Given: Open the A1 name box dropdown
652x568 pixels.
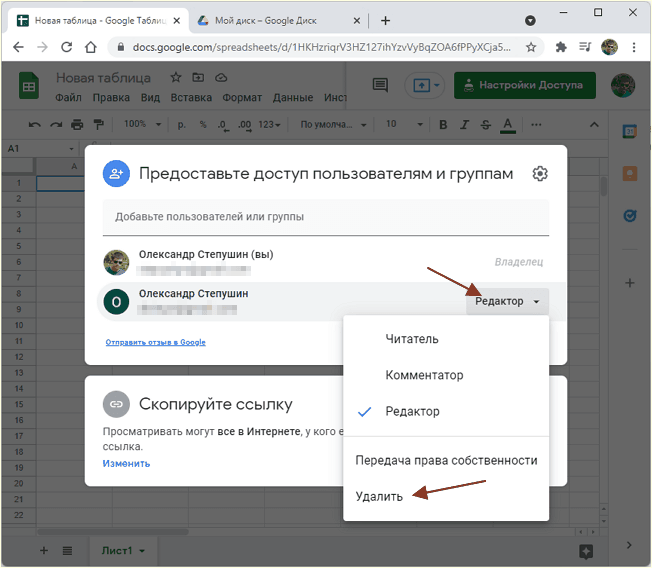Looking at the screenshot, I should coord(71,149).
